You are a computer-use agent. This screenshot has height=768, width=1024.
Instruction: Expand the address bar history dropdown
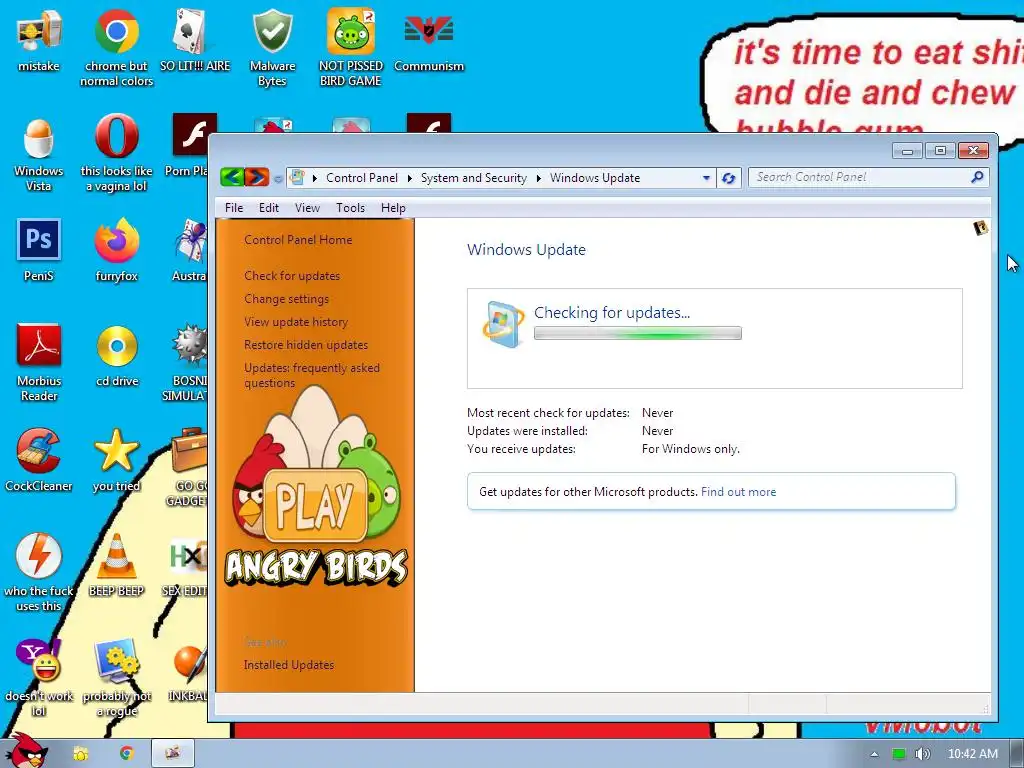coord(706,178)
